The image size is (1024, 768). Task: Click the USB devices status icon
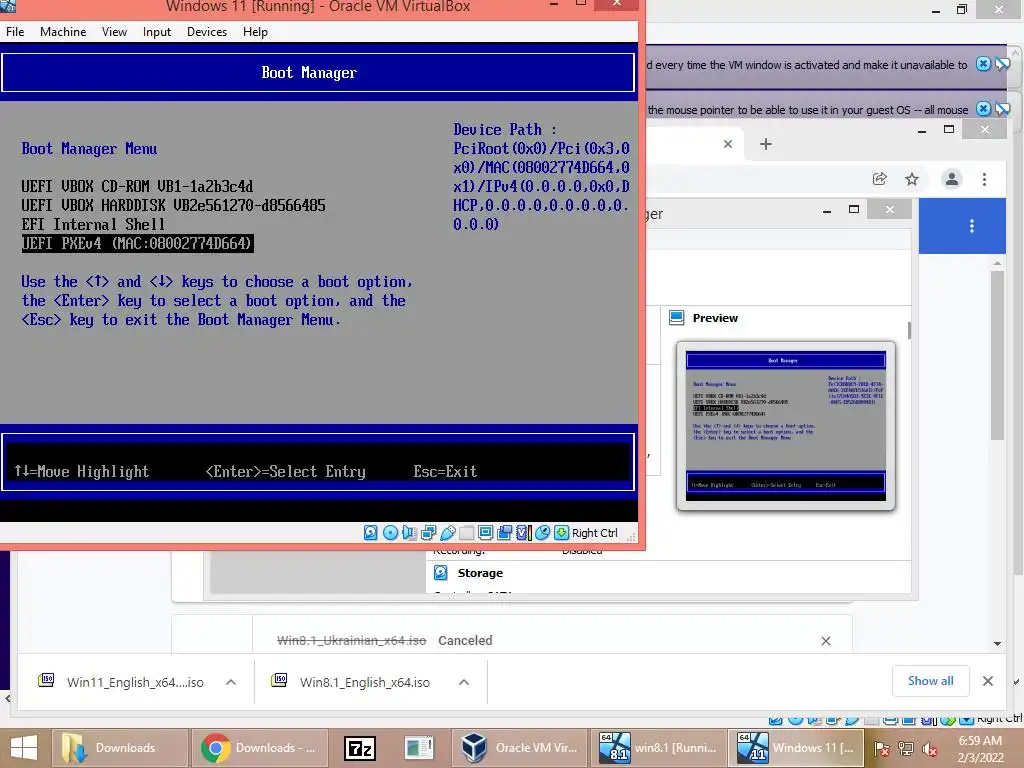[x=448, y=533]
